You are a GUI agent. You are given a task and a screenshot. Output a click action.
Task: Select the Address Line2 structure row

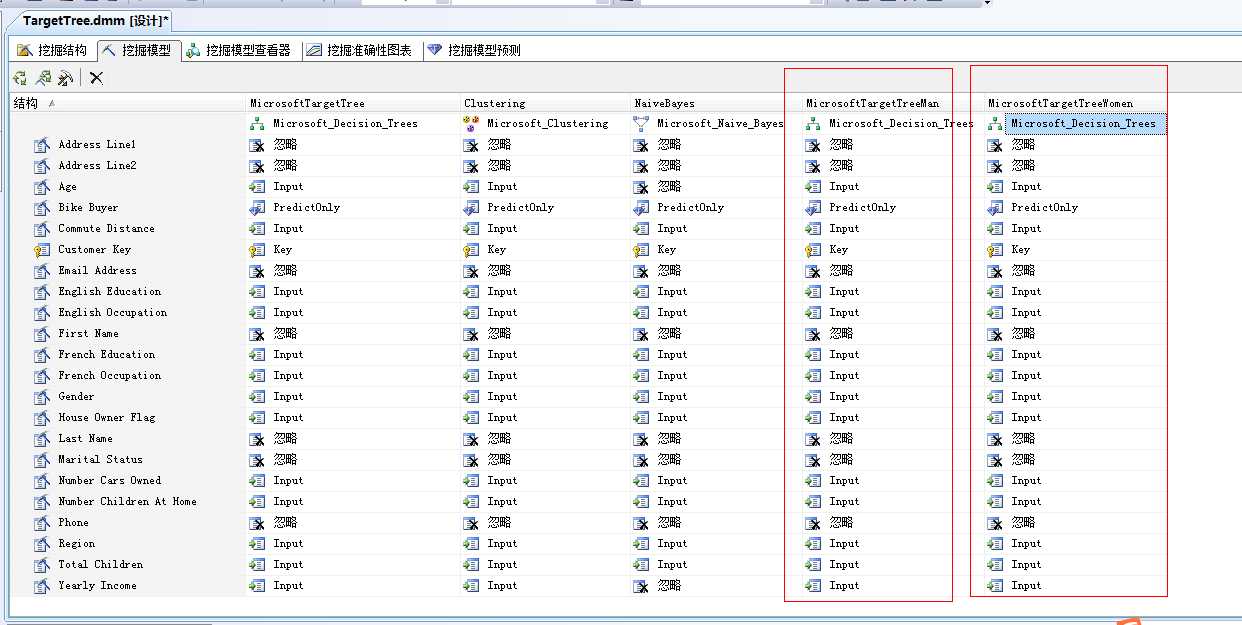coord(128,166)
